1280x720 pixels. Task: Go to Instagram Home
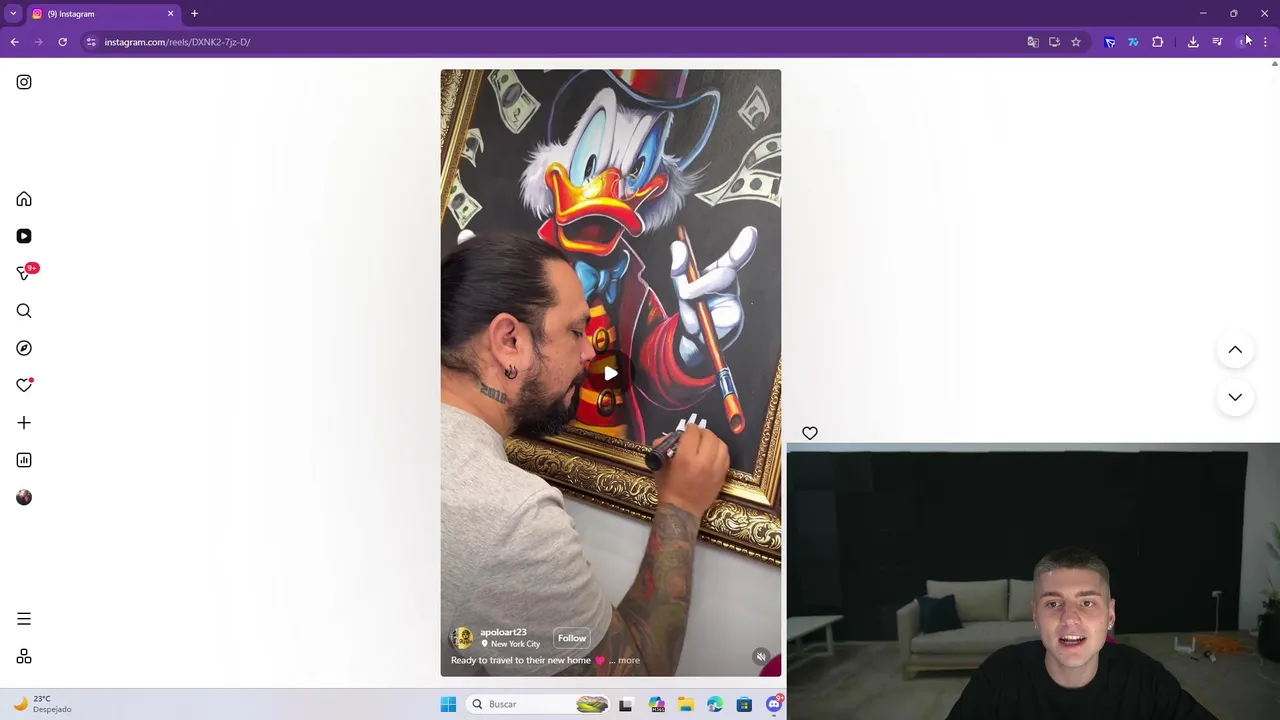pyautogui.click(x=24, y=199)
